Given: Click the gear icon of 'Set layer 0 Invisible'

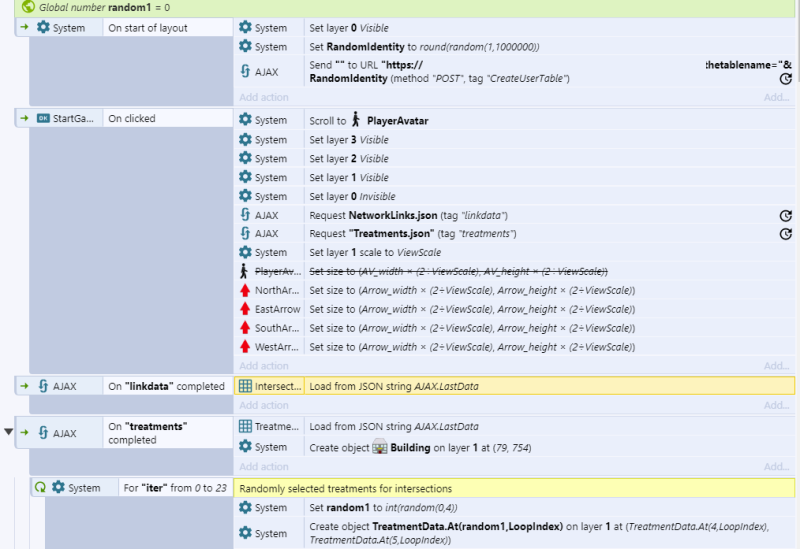Looking at the screenshot, I should coord(245,196).
